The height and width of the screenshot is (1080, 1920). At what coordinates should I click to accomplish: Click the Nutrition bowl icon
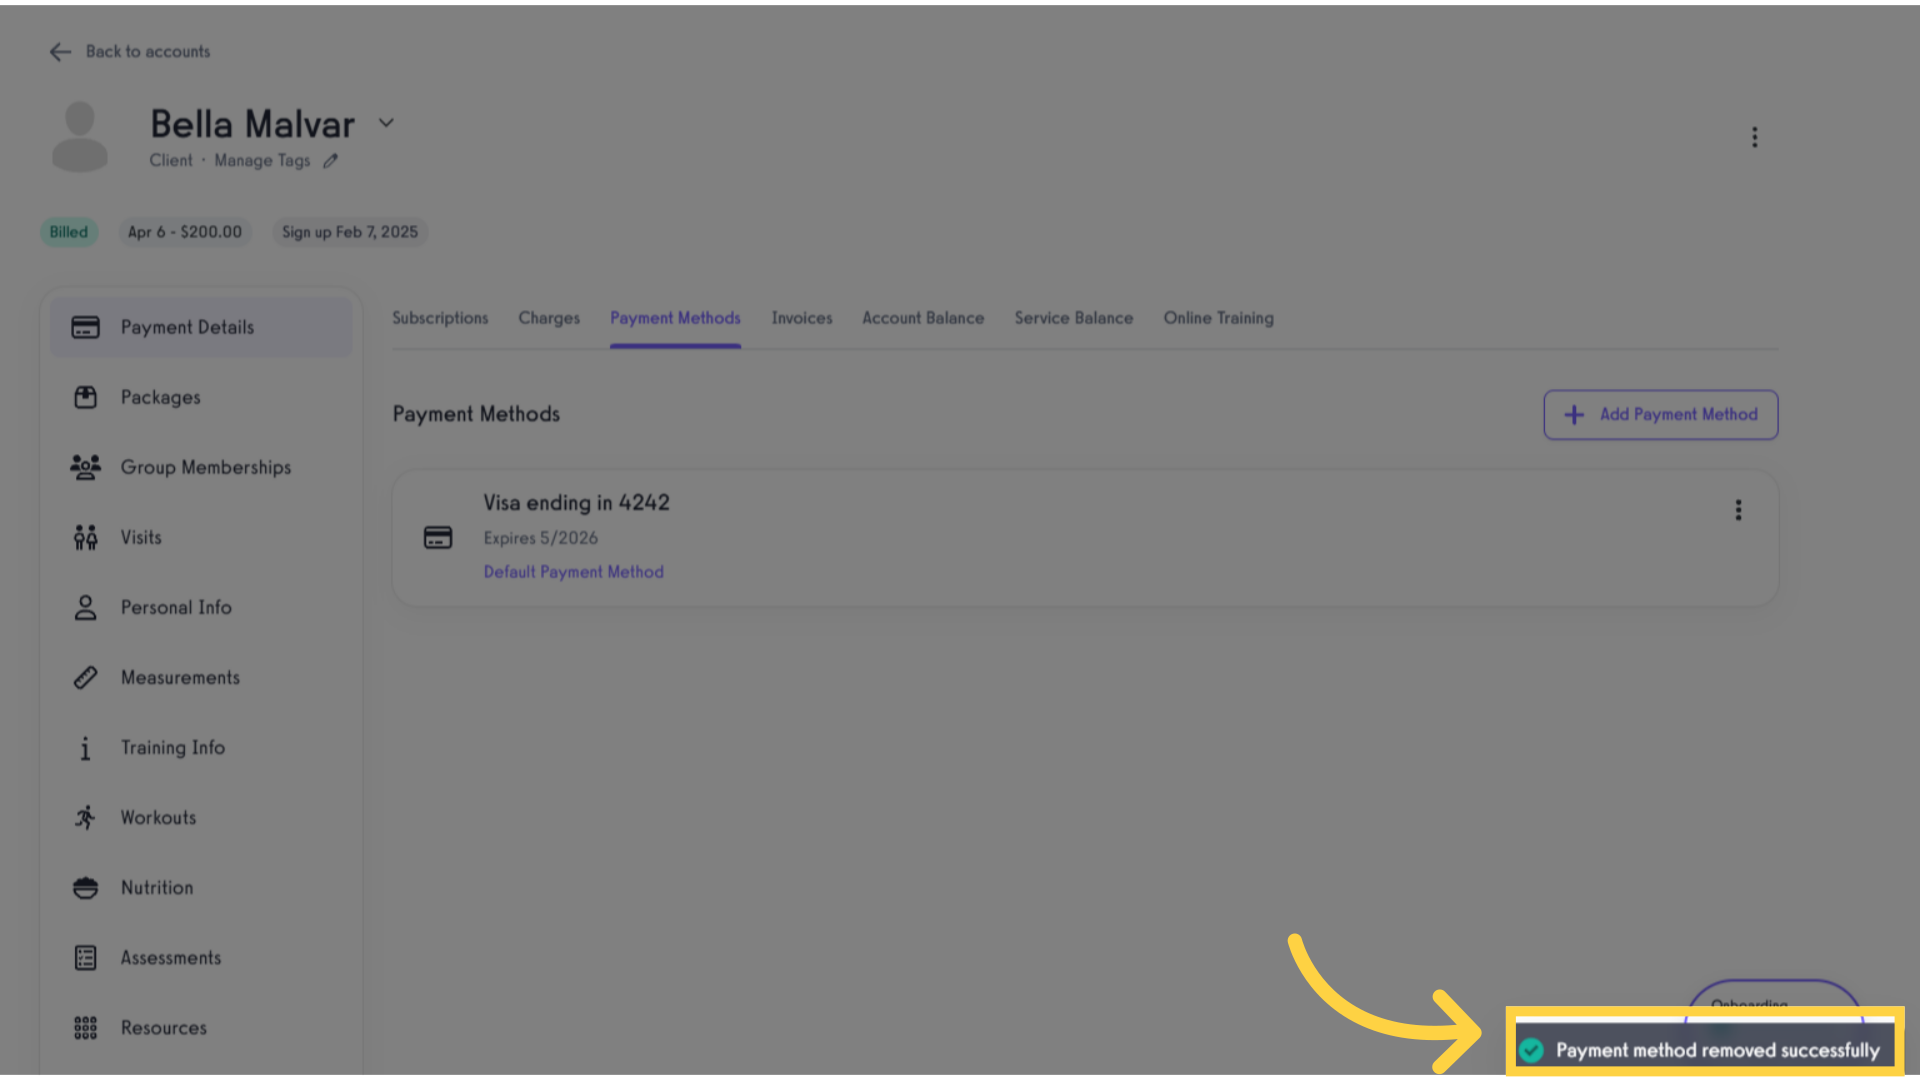(x=86, y=887)
